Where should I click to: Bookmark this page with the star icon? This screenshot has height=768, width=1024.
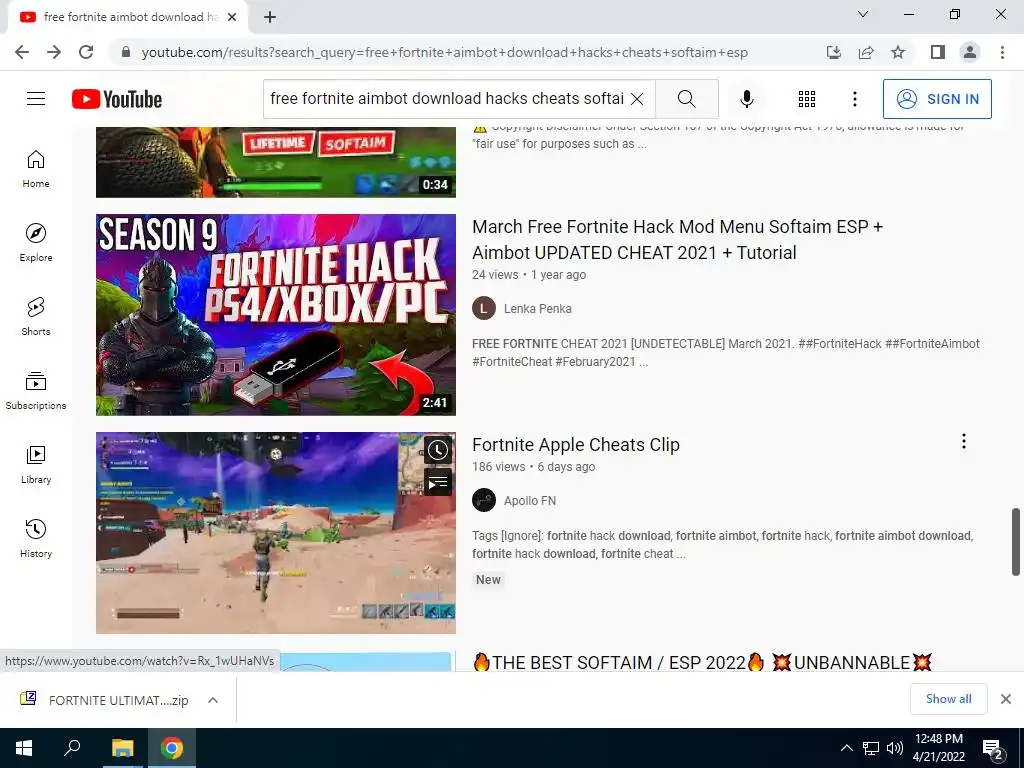click(x=898, y=52)
